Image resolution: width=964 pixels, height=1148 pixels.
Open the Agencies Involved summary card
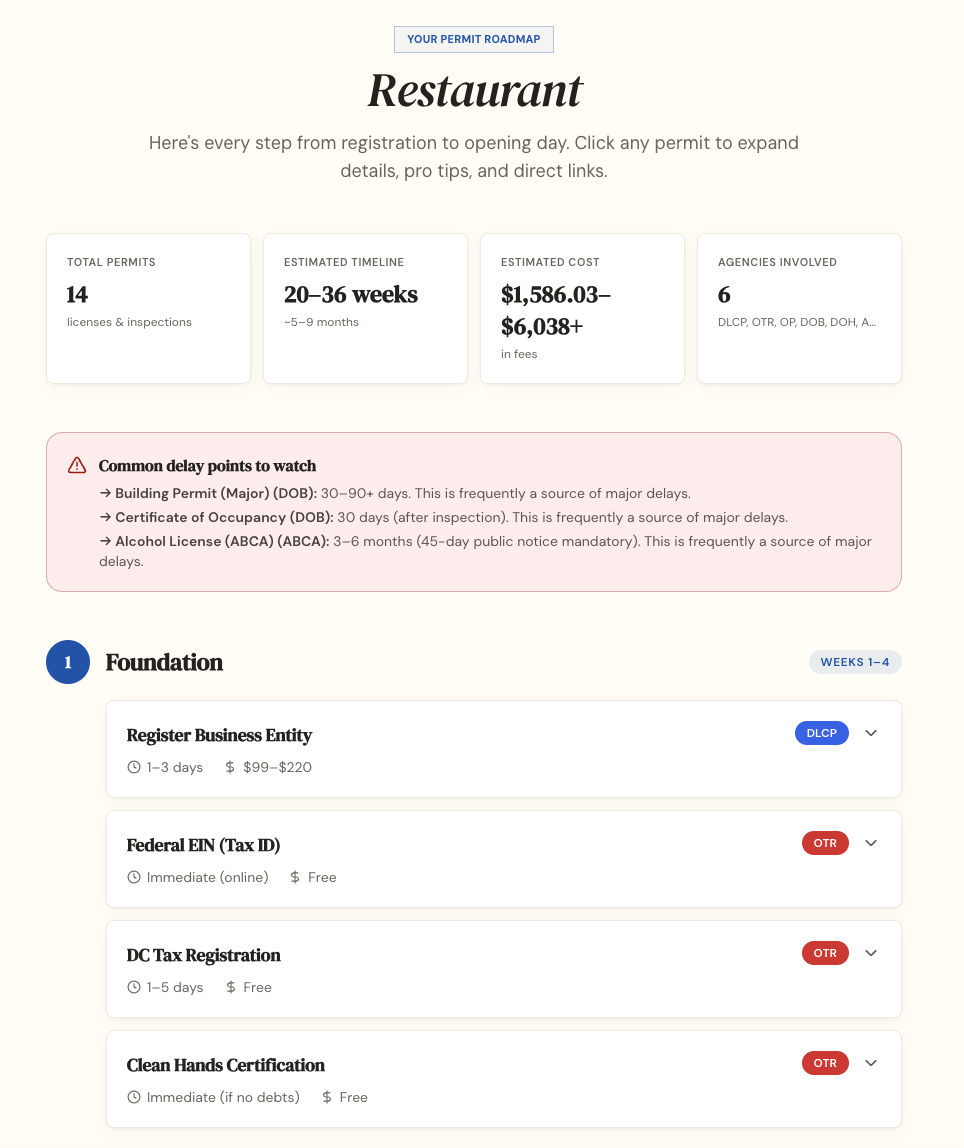(799, 308)
